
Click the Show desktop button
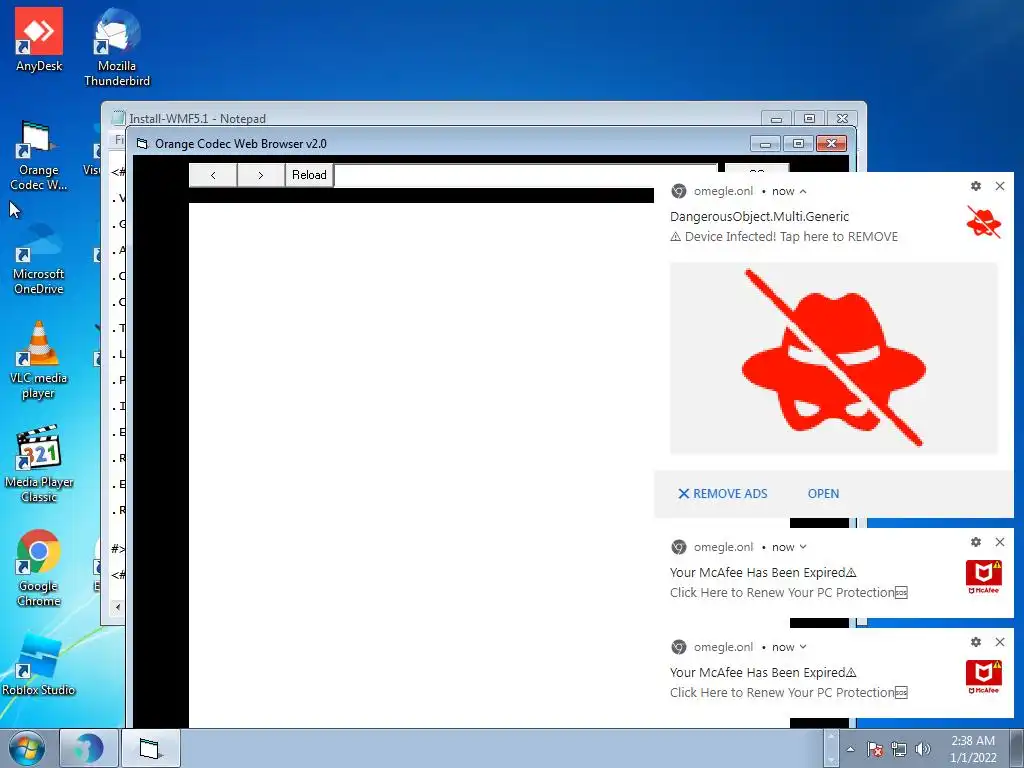[1017, 748]
